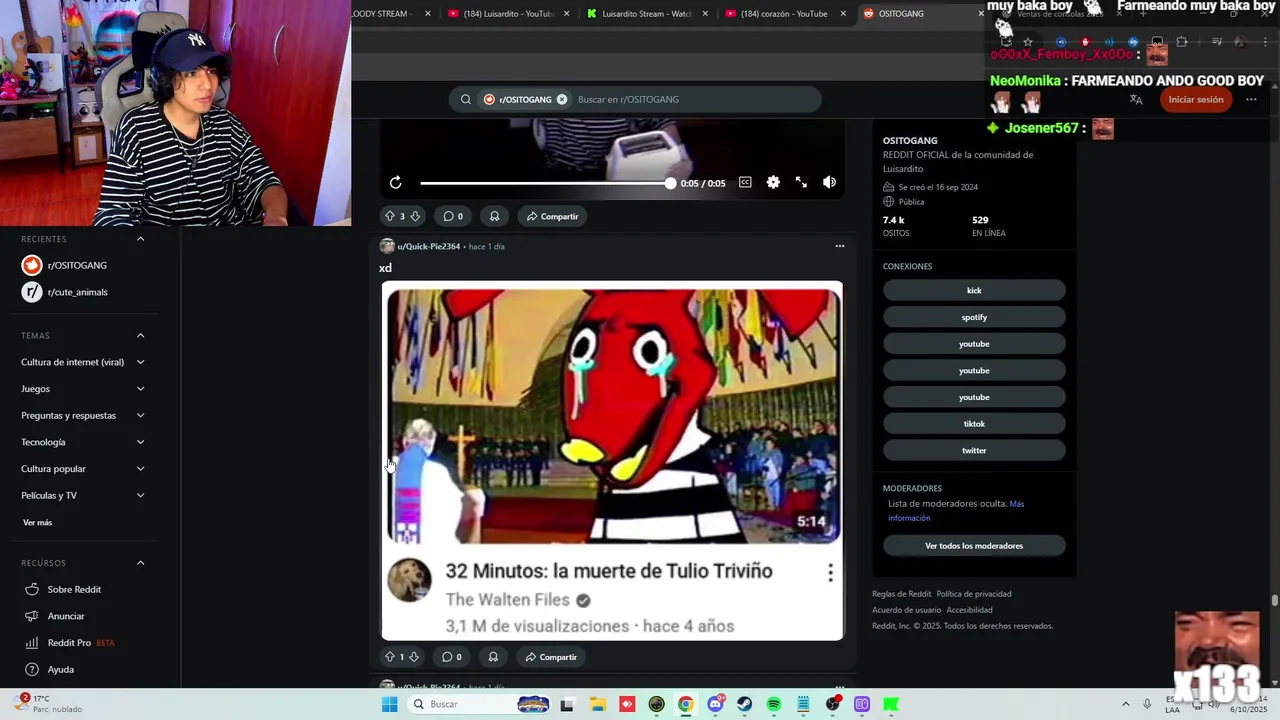Expand the Juegos topic
The image size is (1280, 720).
(83, 389)
